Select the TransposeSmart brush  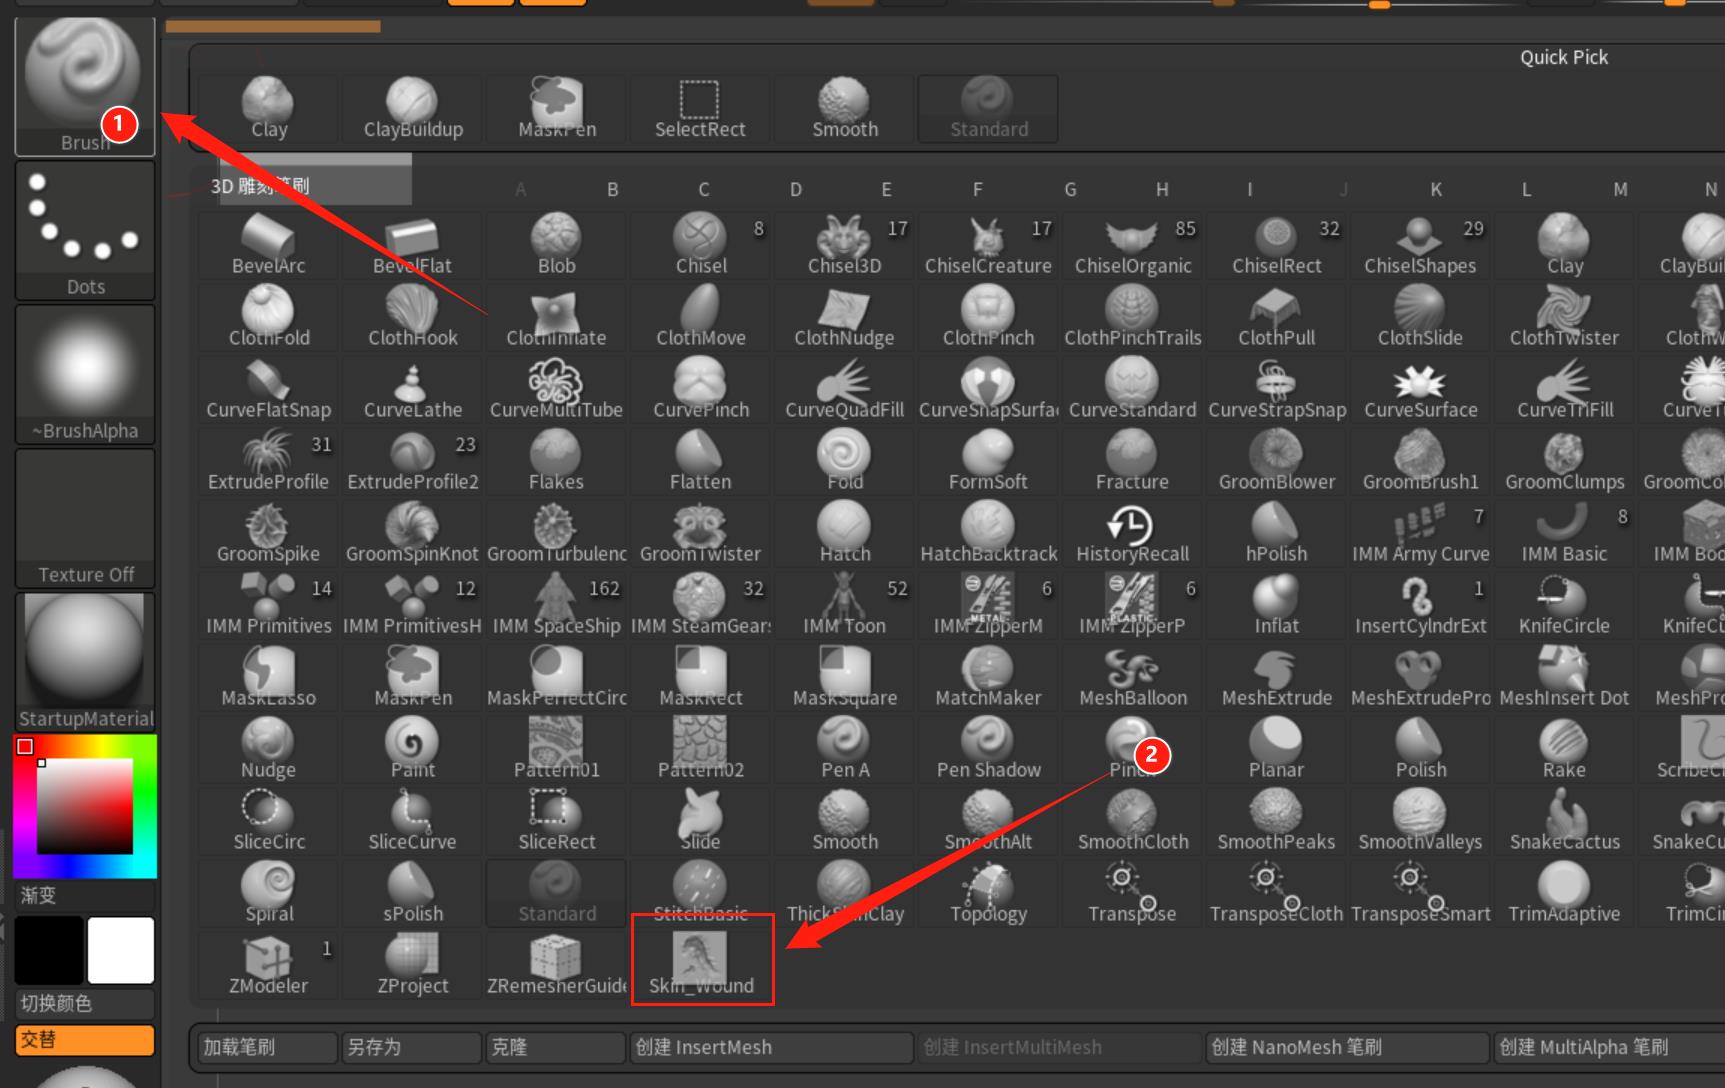pos(1420,893)
